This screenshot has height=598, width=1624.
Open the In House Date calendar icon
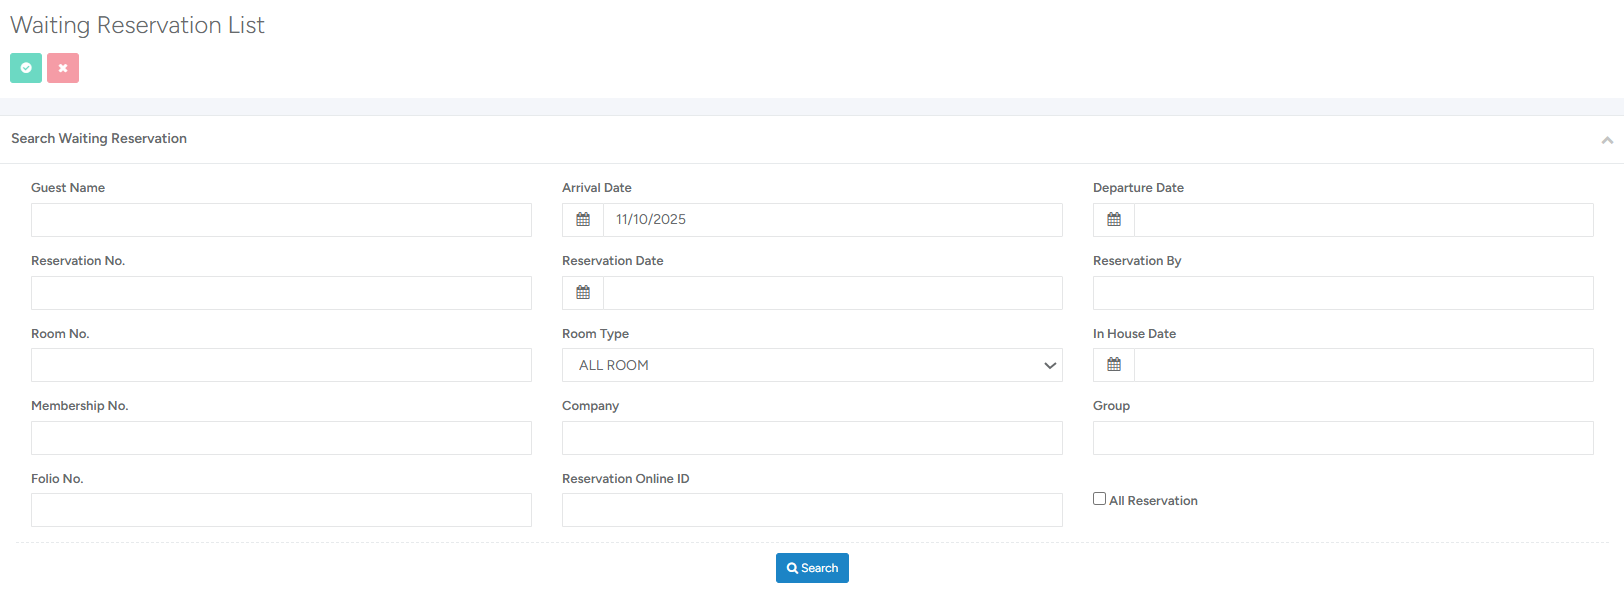(x=1114, y=365)
